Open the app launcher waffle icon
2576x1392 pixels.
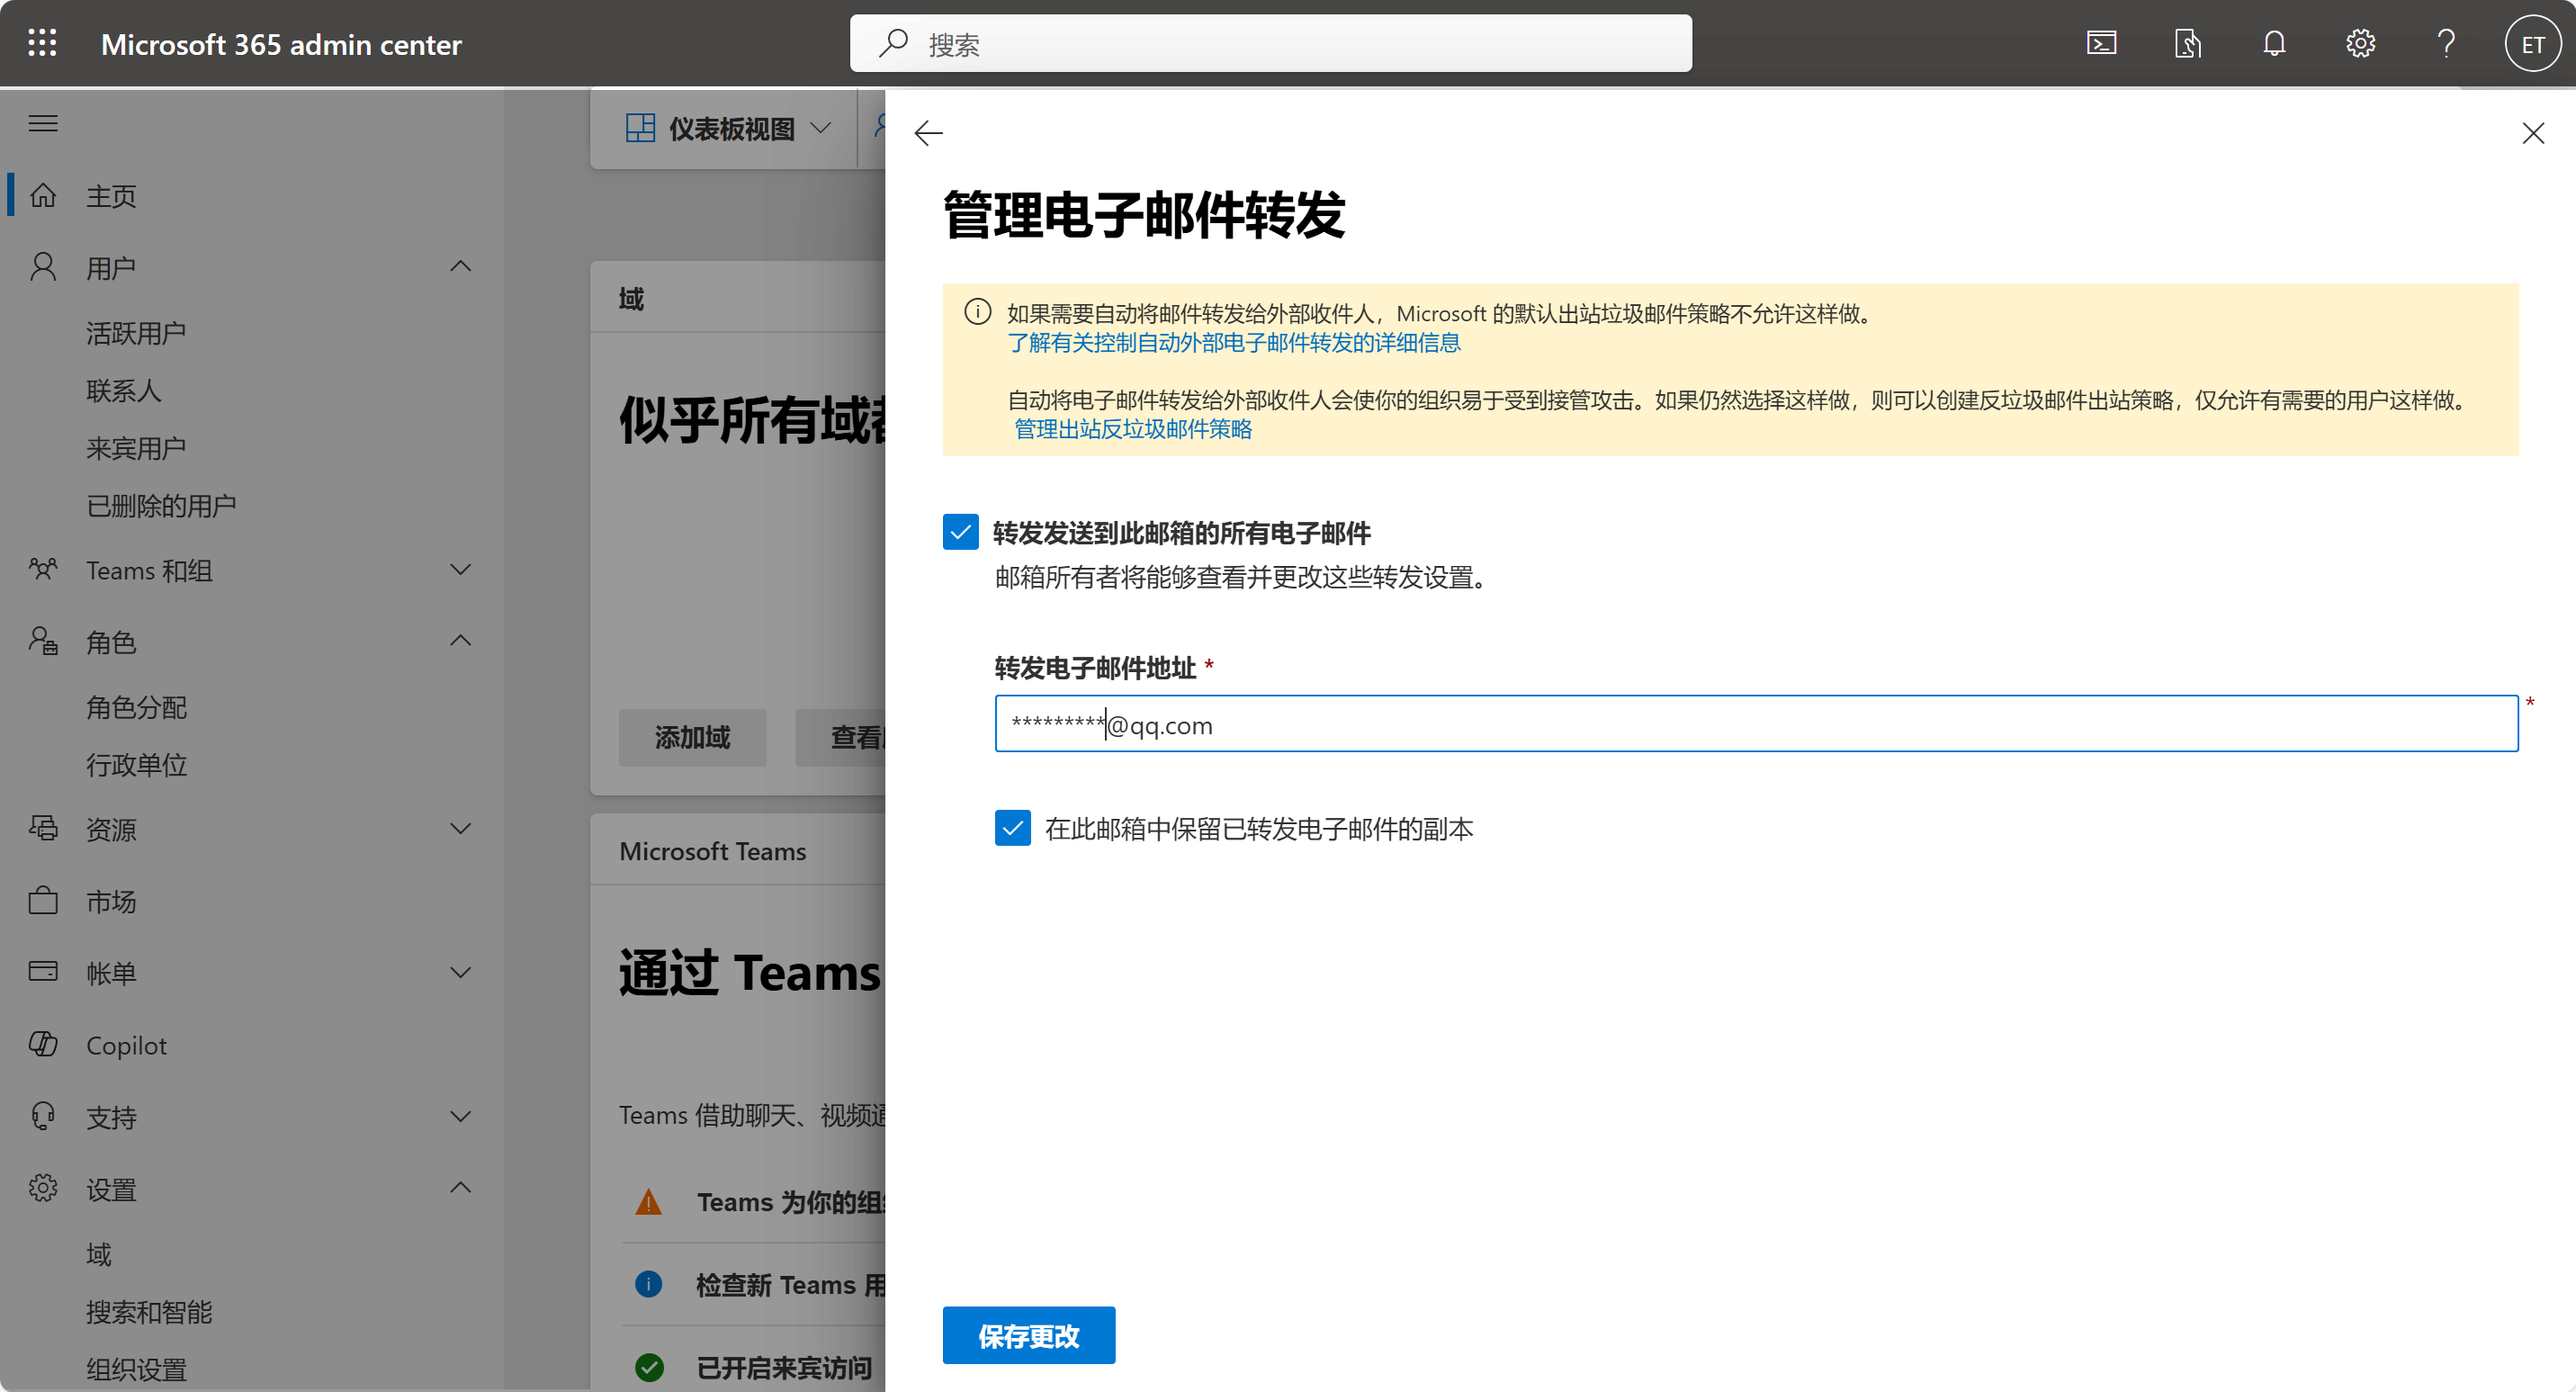(x=42, y=43)
